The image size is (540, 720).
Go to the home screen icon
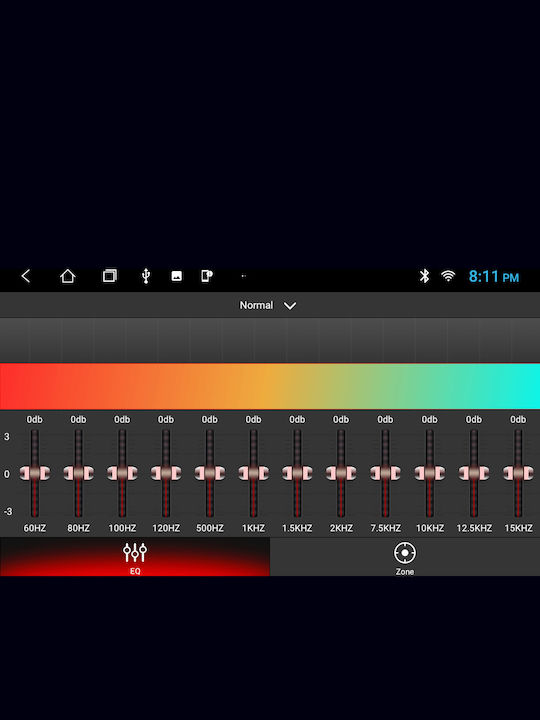68,276
